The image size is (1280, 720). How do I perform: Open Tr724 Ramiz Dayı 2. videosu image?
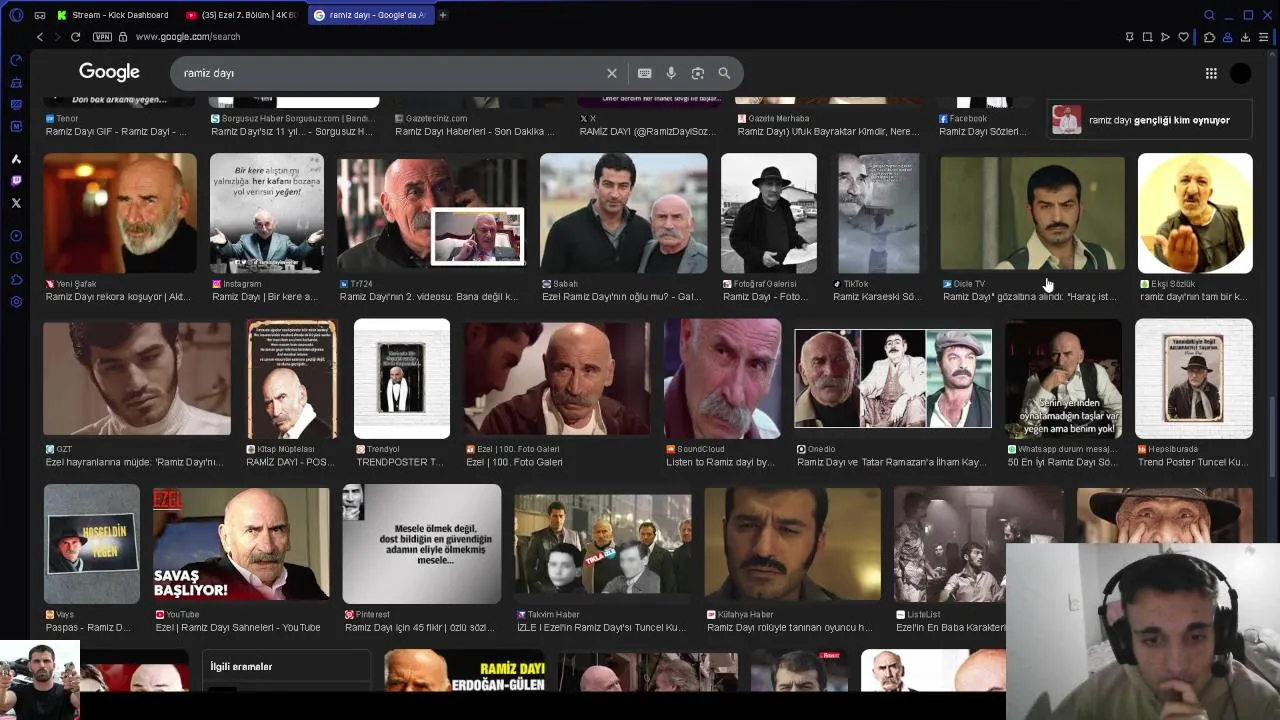432,213
